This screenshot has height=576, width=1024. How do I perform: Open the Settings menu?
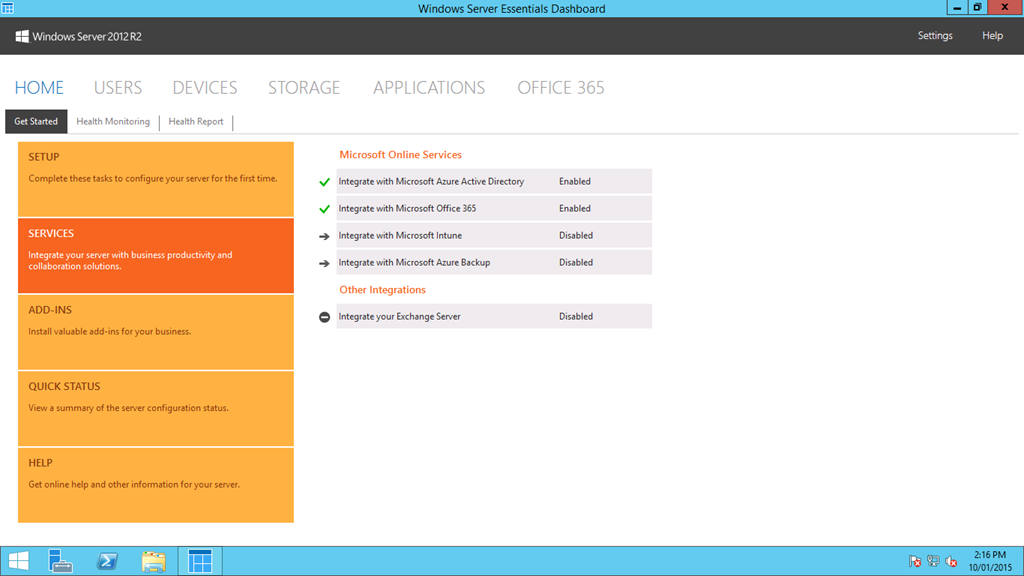935,35
